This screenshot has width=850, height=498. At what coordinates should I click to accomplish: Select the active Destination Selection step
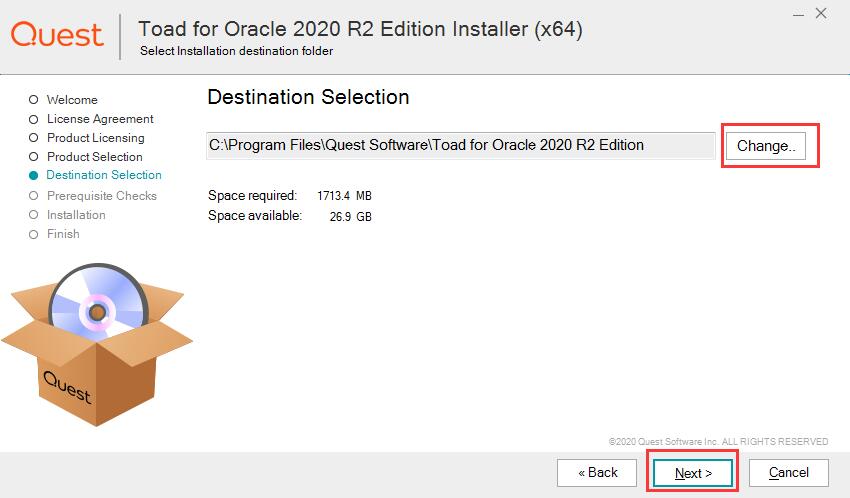click(104, 175)
